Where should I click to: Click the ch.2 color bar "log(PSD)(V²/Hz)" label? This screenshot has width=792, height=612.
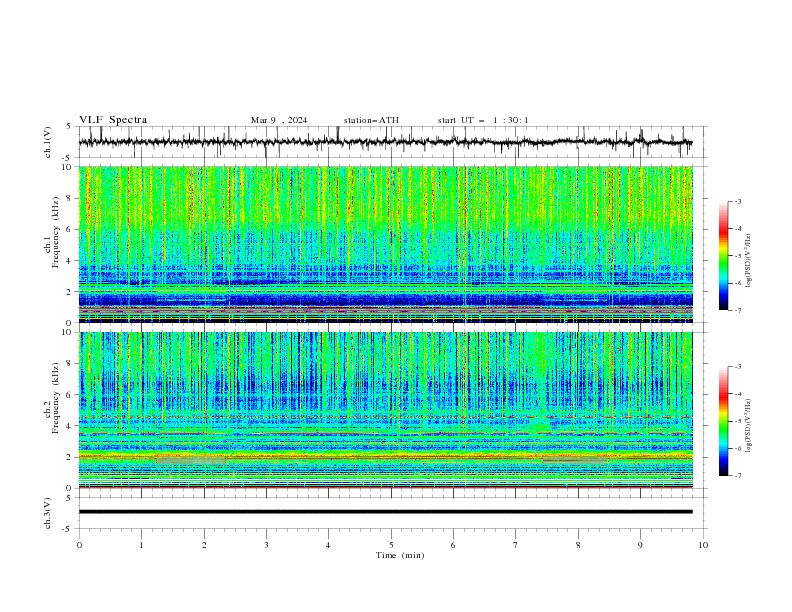point(748,426)
